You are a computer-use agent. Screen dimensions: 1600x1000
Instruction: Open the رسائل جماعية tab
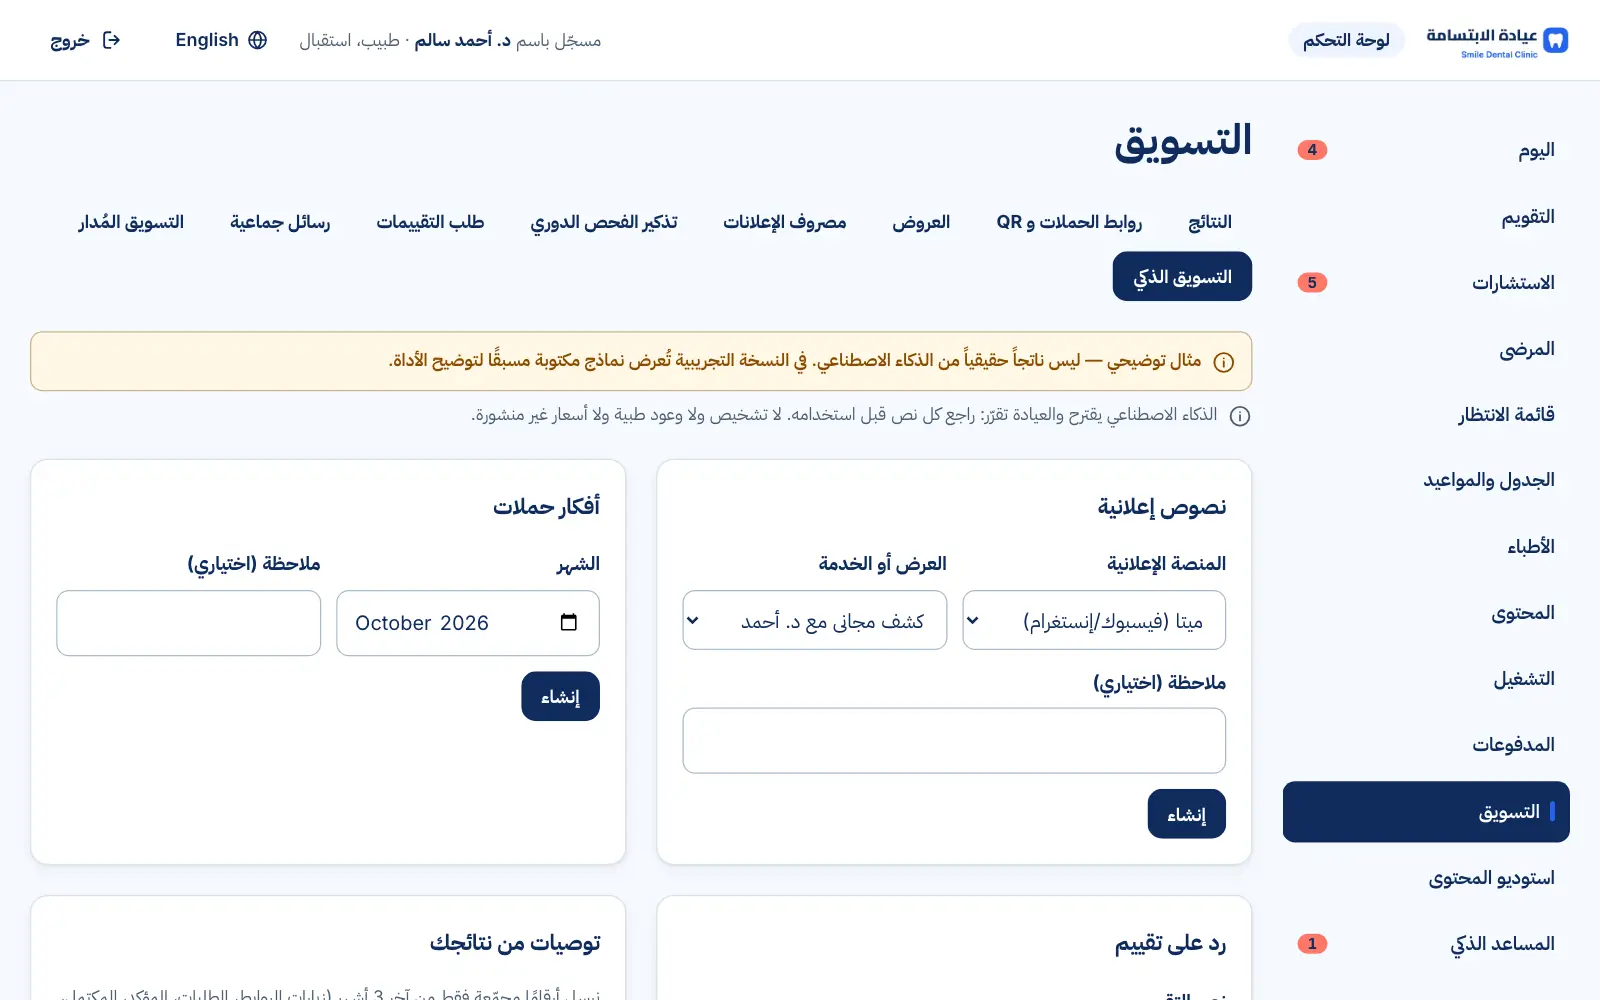pyautogui.click(x=280, y=222)
